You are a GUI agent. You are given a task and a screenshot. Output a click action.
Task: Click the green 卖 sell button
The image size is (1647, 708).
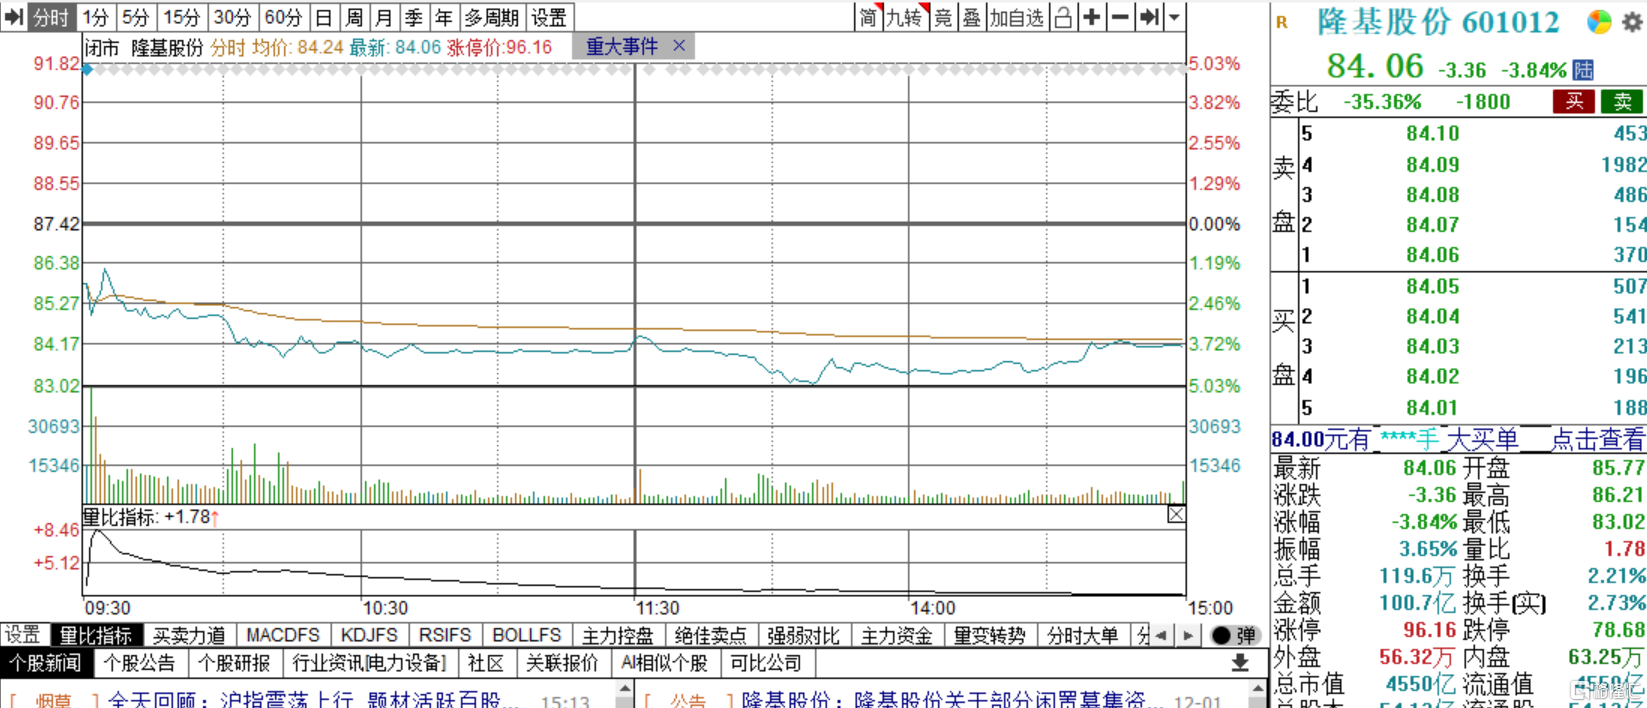click(1622, 101)
